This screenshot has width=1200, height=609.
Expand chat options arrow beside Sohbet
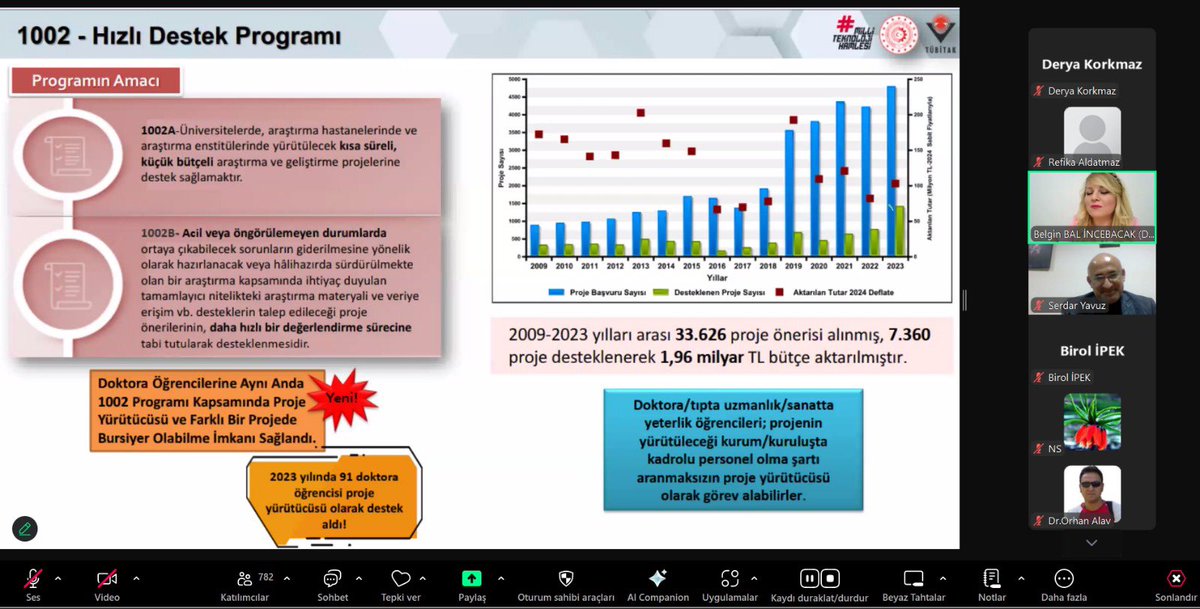coord(361,578)
